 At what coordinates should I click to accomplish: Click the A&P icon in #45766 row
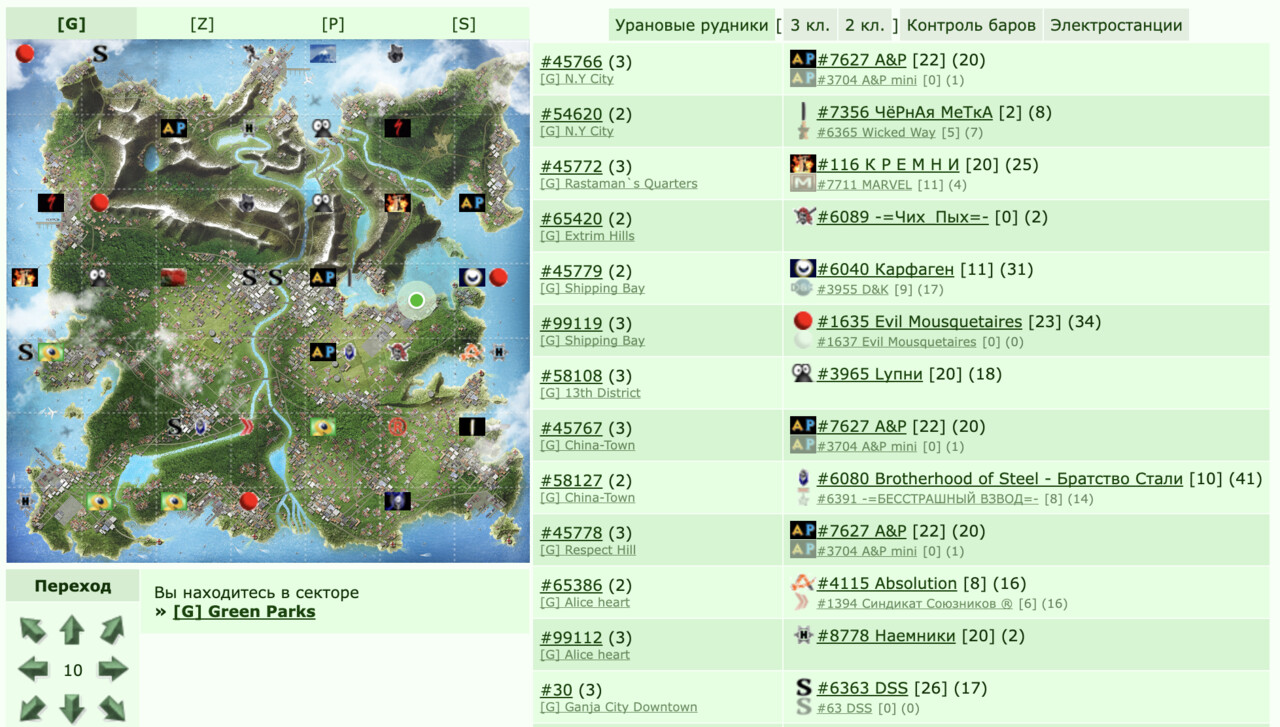click(802, 59)
